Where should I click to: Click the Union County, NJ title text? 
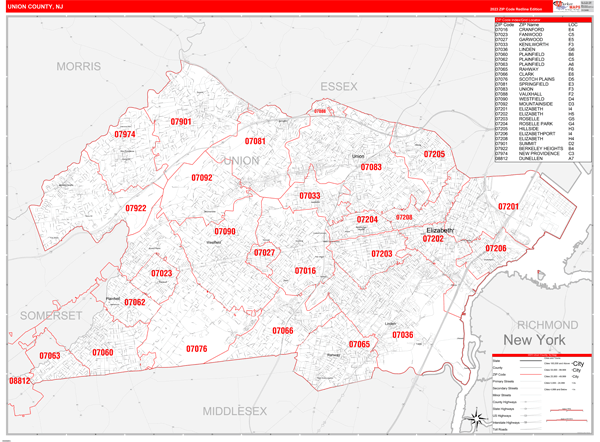pos(35,7)
